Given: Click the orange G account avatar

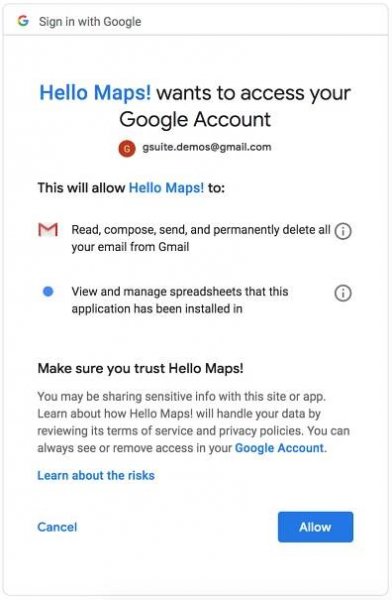Looking at the screenshot, I should (127, 148).
